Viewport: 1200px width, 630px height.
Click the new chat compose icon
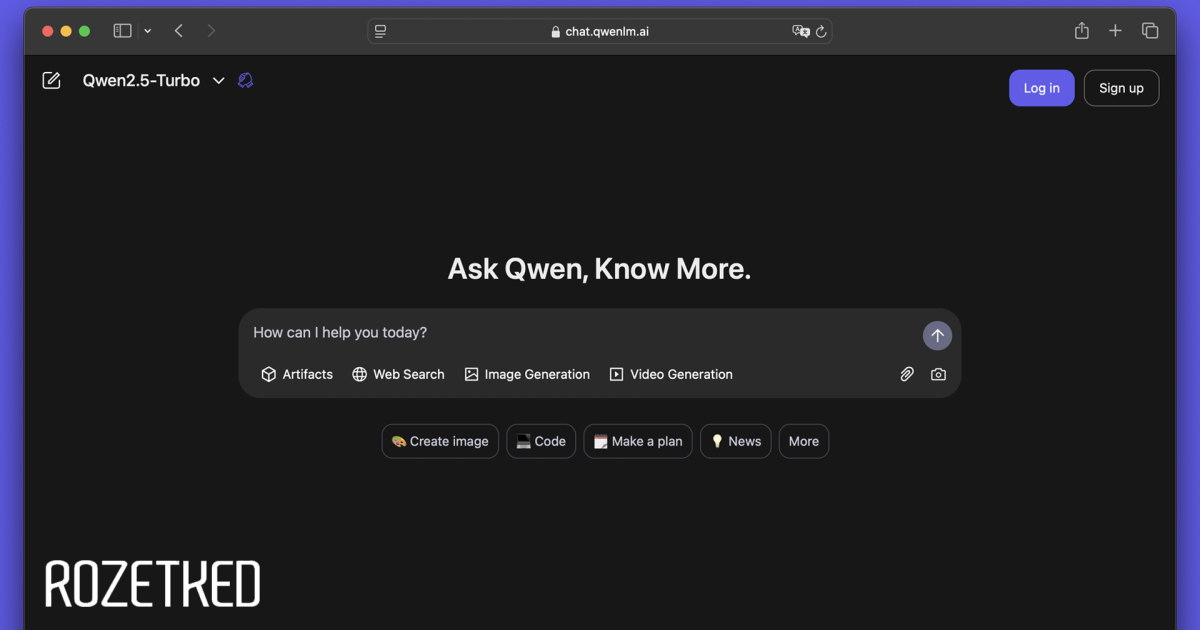pos(52,81)
